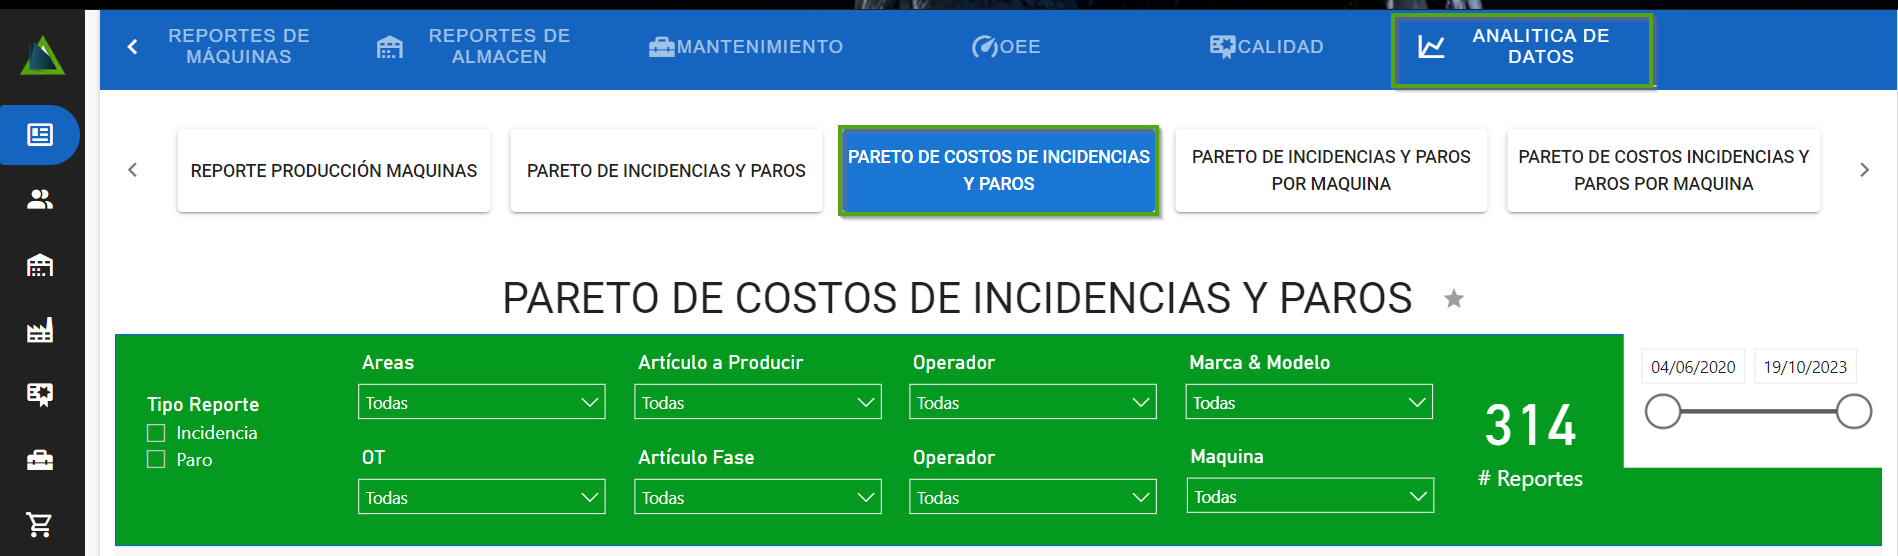
Task: Open the Maquina dropdown
Action: (x=1309, y=496)
